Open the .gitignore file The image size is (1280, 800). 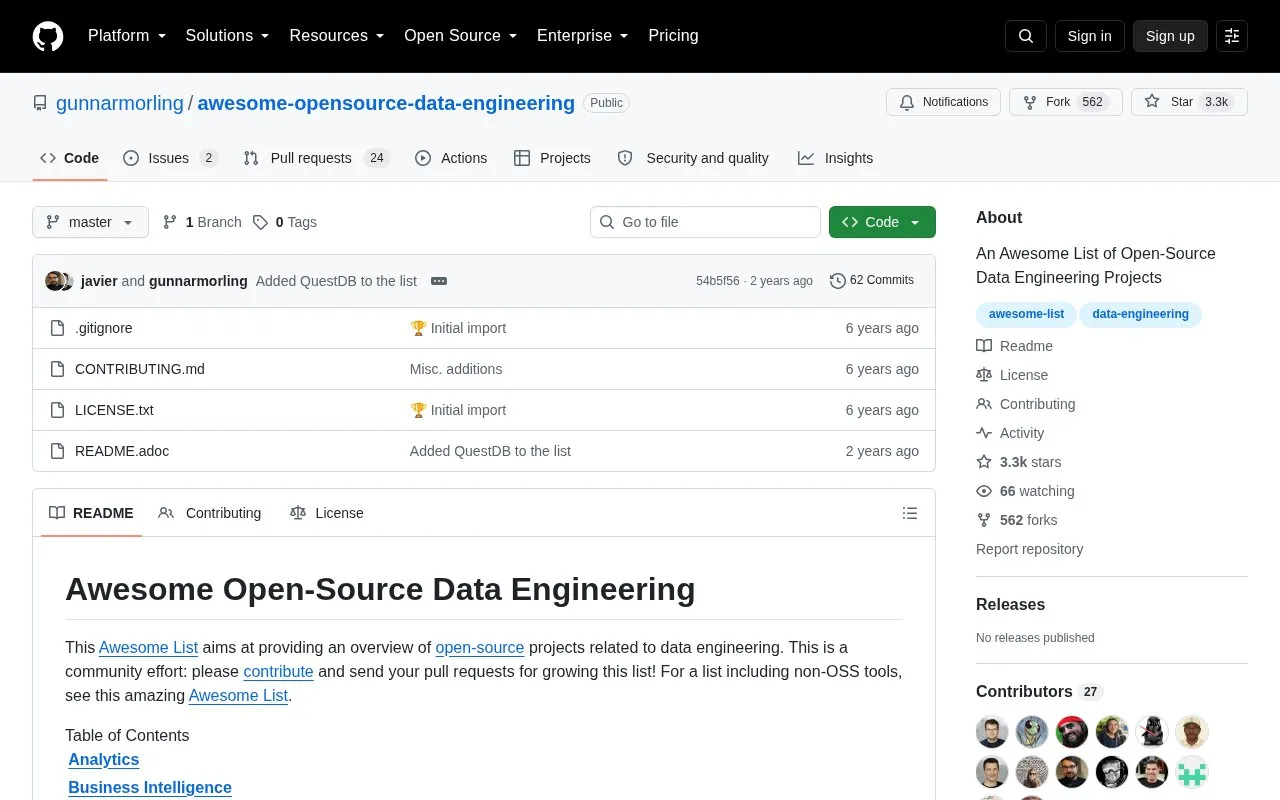104,328
